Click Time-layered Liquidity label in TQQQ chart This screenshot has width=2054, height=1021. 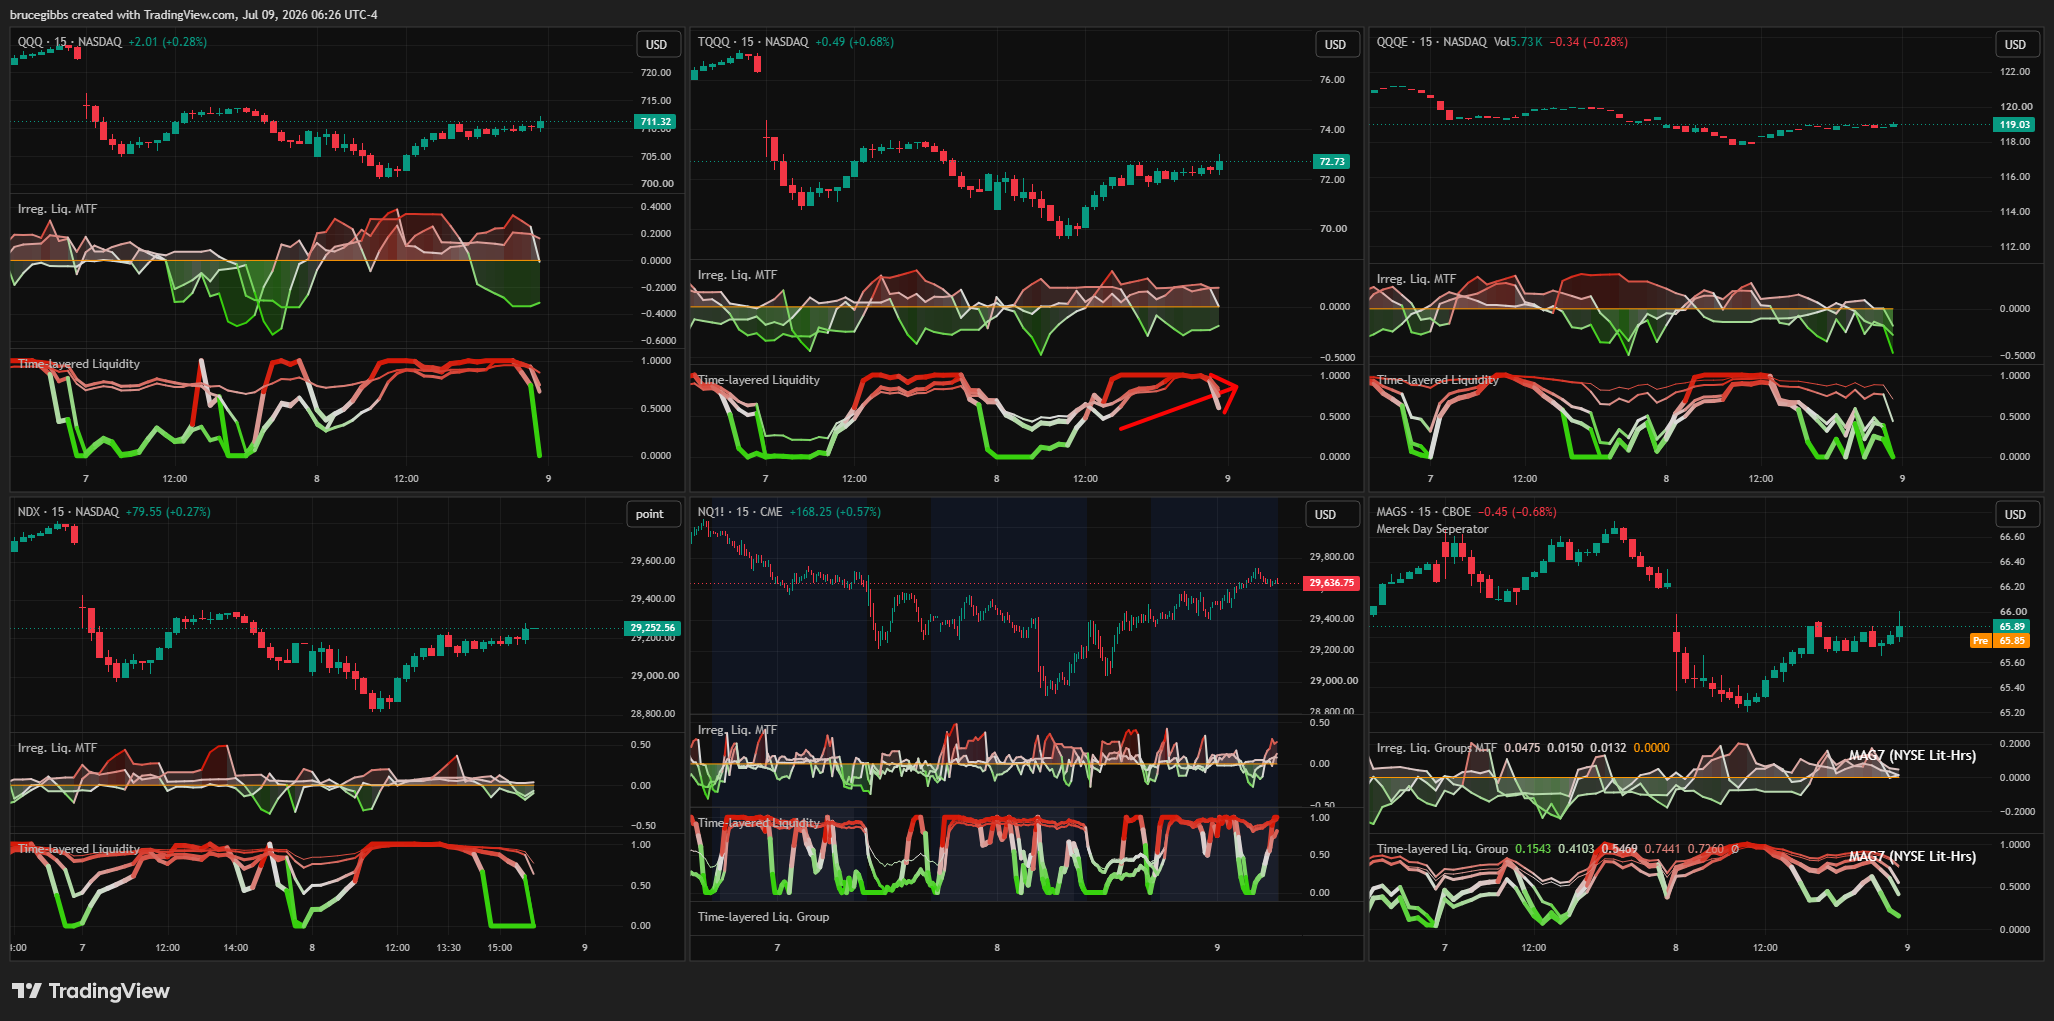(x=759, y=380)
